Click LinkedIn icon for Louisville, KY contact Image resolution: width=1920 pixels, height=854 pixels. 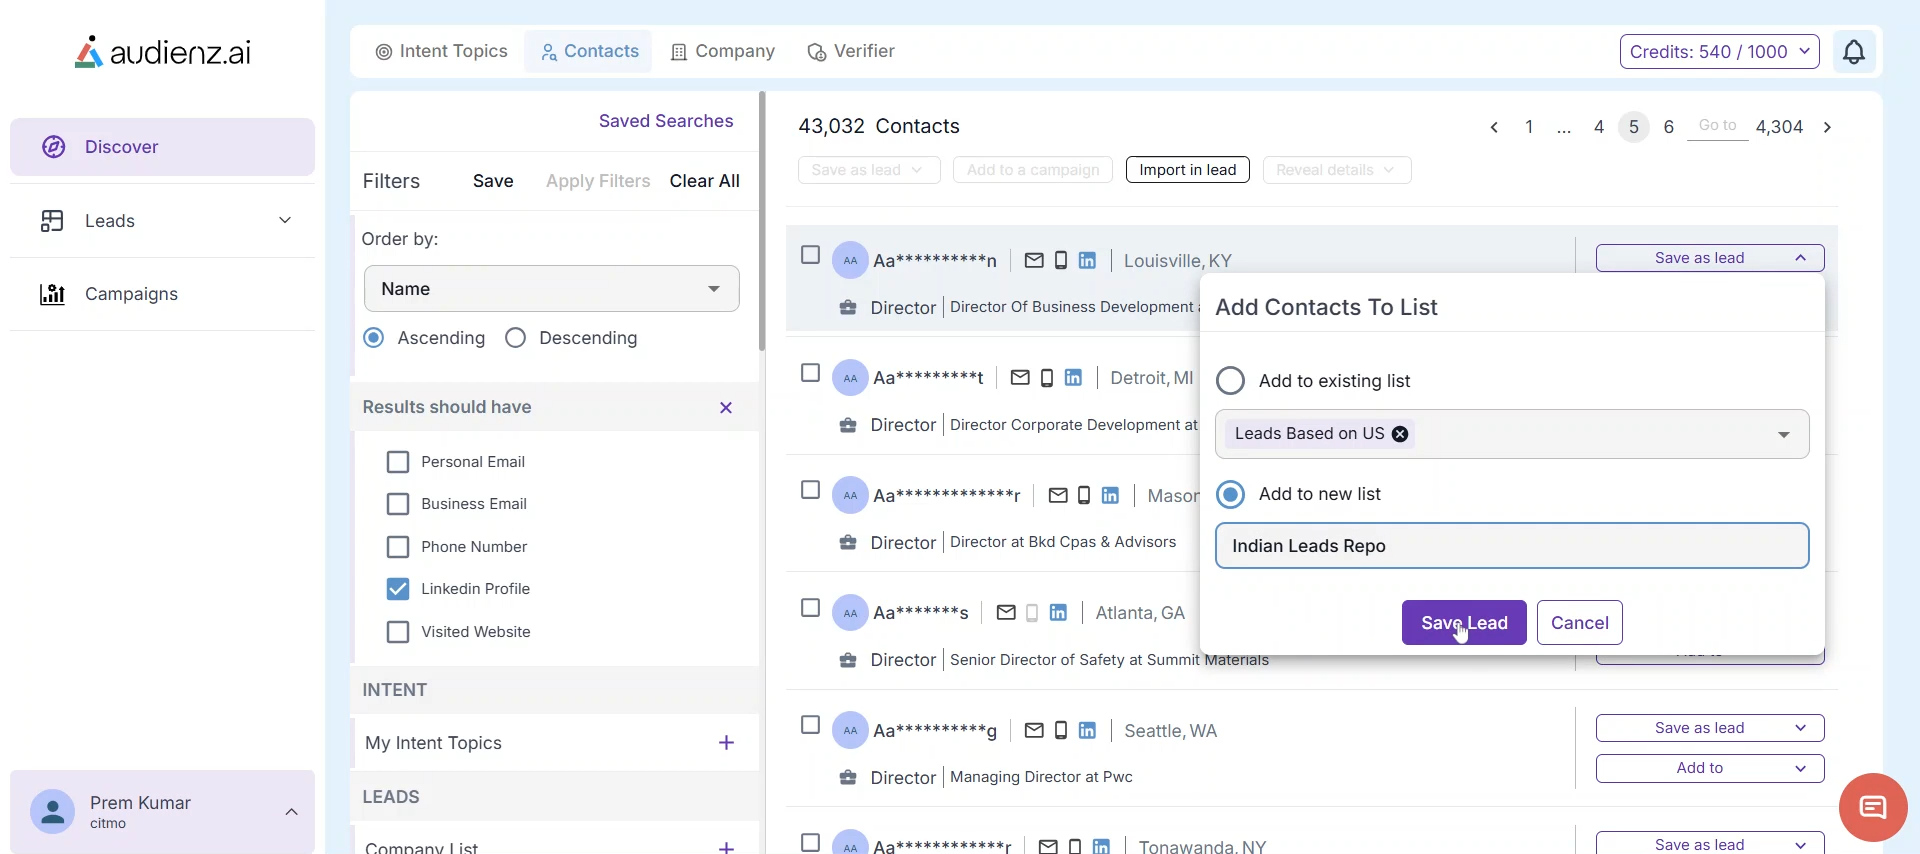[x=1087, y=261]
